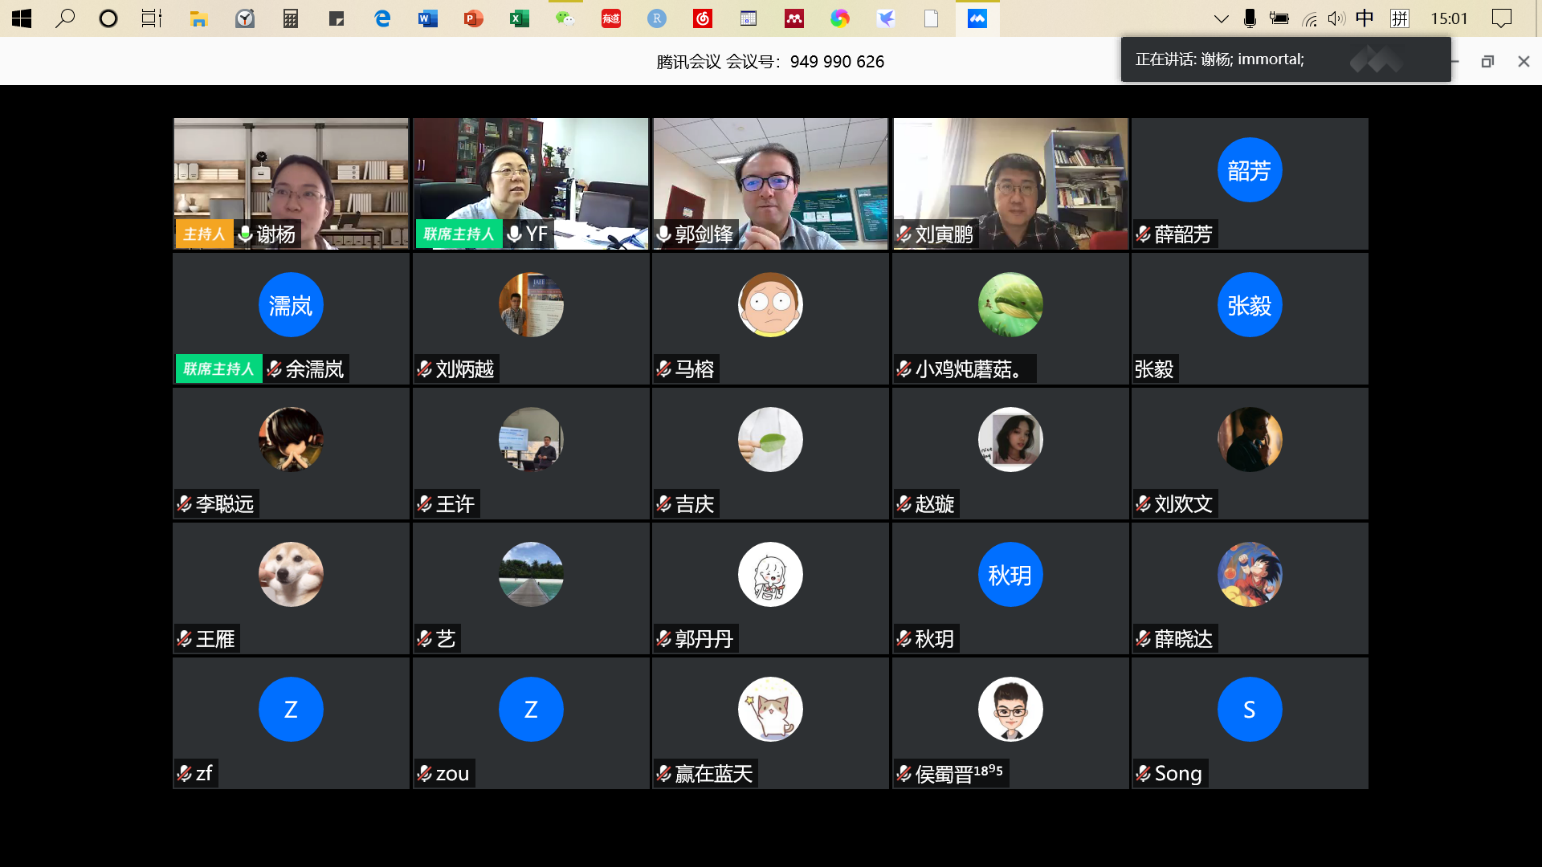Viewport: 1542px width, 867px height.
Task: Toggle 谢杨's microphone indicator
Action: point(245,234)
